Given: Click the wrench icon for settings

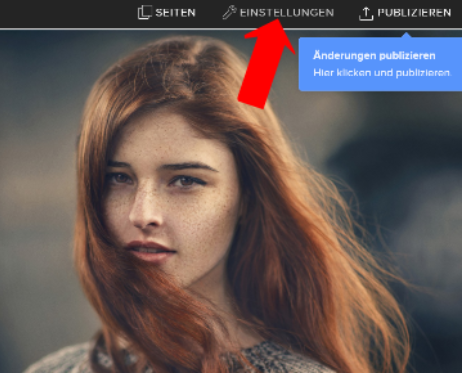Looking at the screenshot, I should [229, 13].
